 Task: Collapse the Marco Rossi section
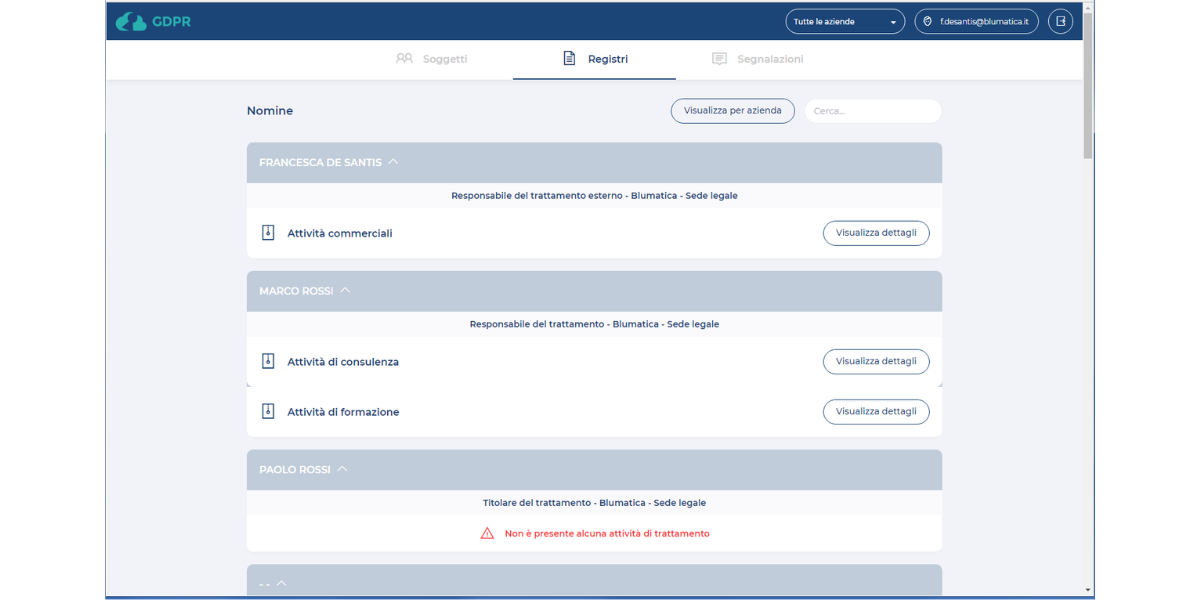click(x=345, y=291)
